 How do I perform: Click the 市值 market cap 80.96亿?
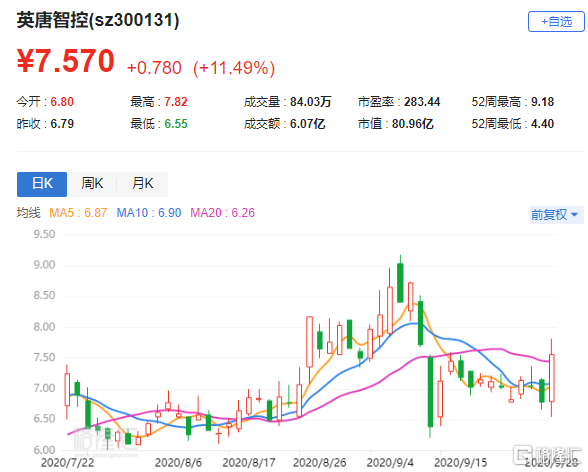(412, 124)
